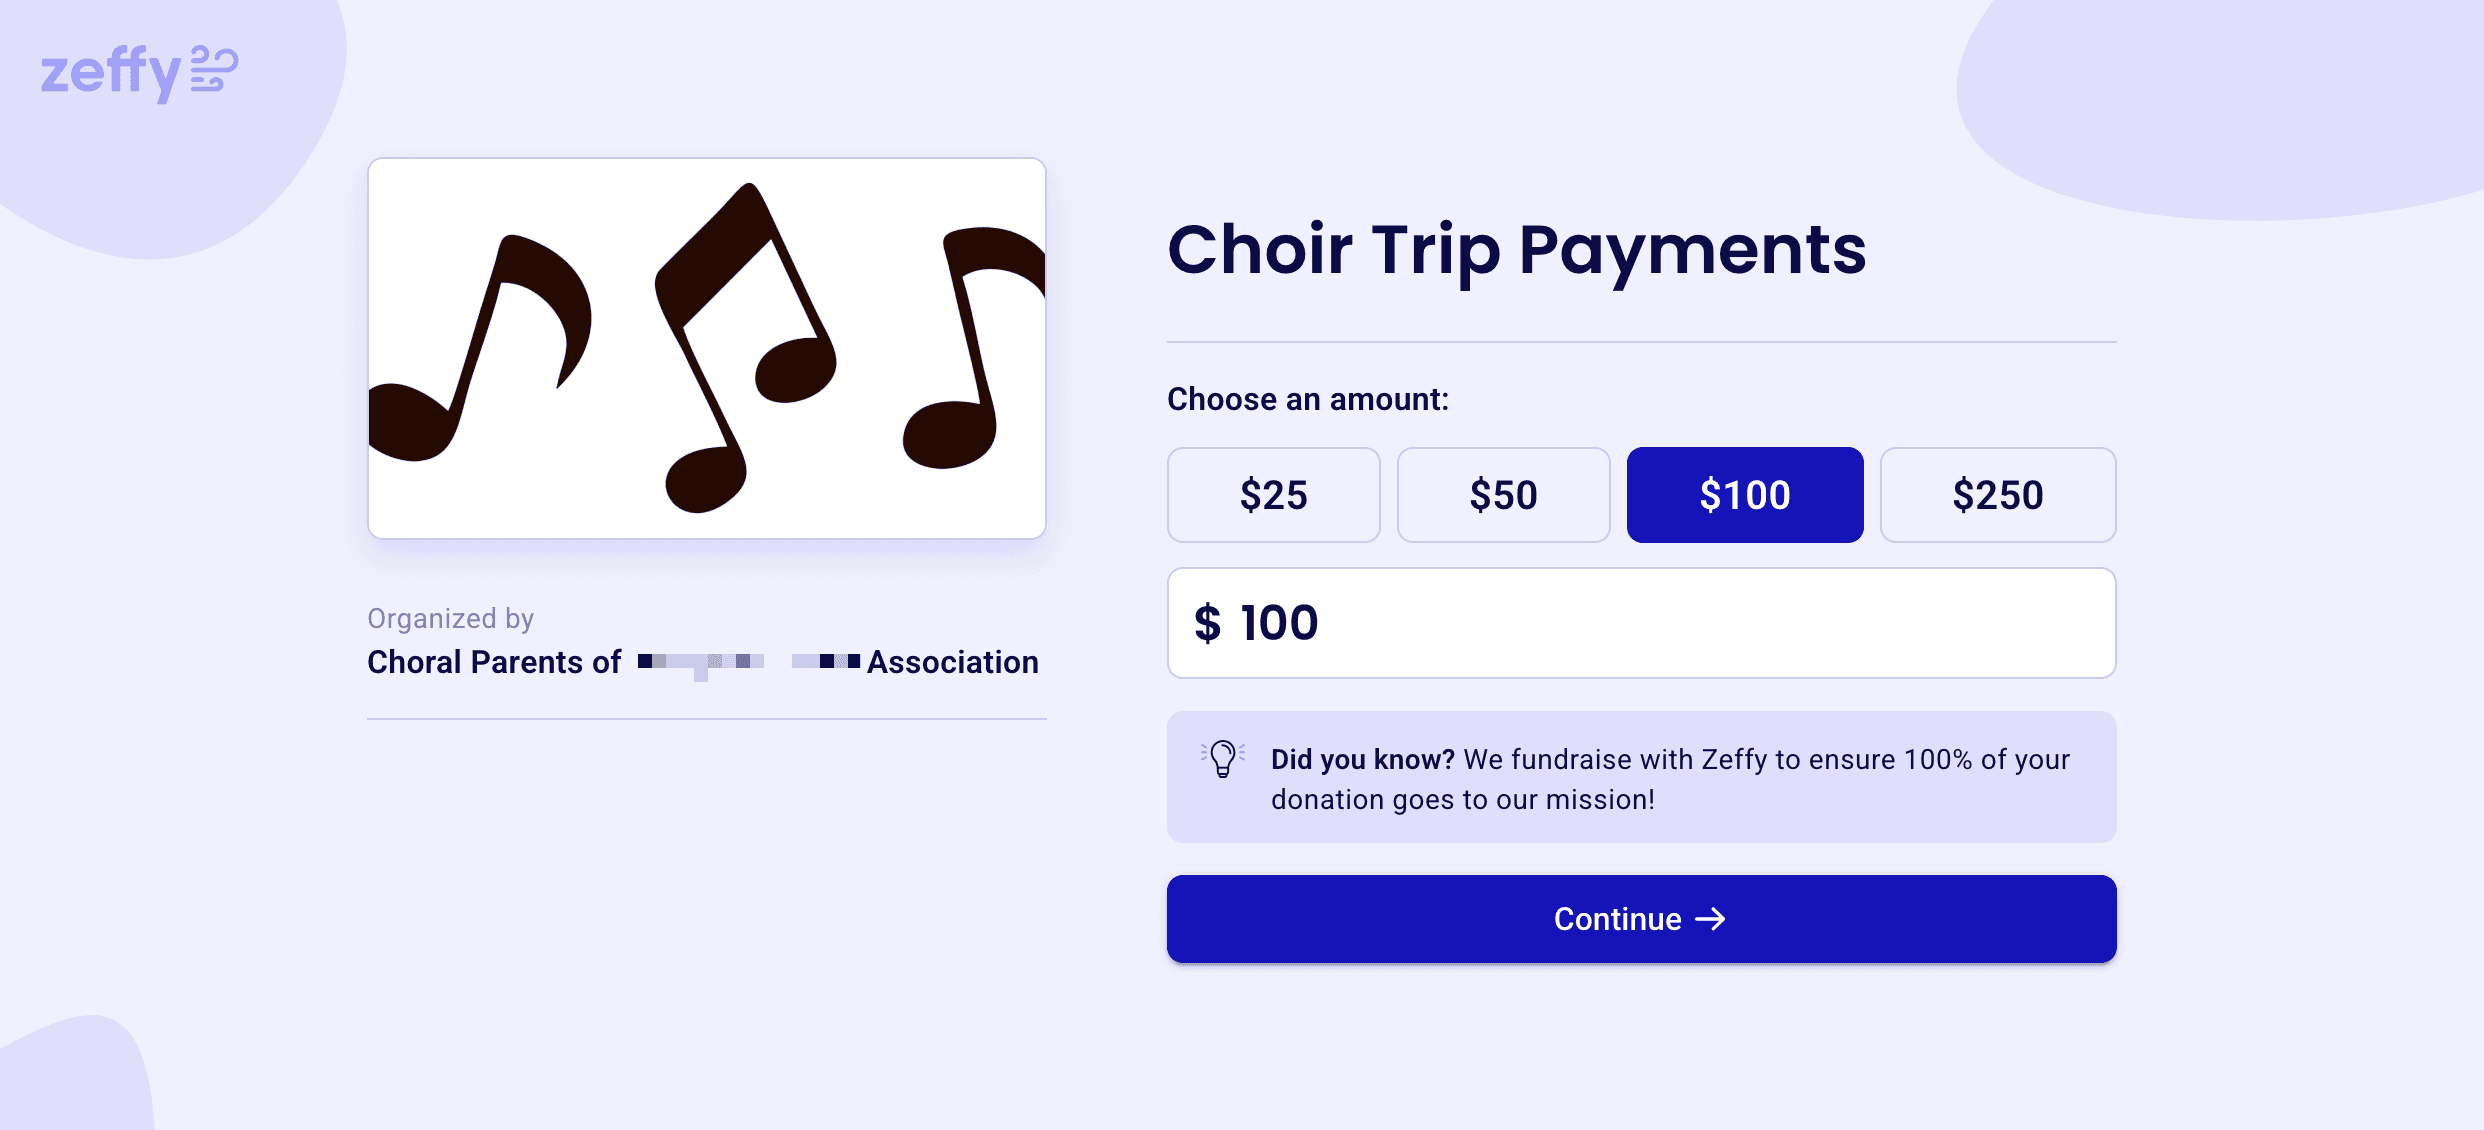Click the Choir Trip Payments heading
This screenshot has height=1130, width=2484.
coord(1516,249)
